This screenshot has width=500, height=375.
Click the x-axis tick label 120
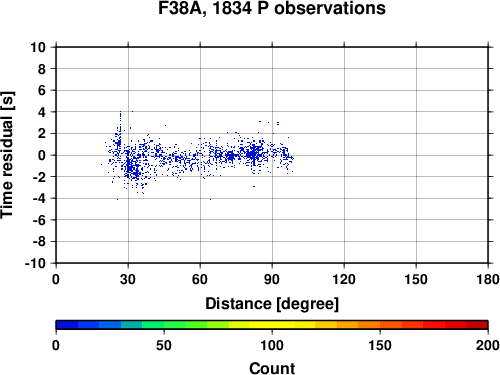pyautogui.click(x=344, y=279)
